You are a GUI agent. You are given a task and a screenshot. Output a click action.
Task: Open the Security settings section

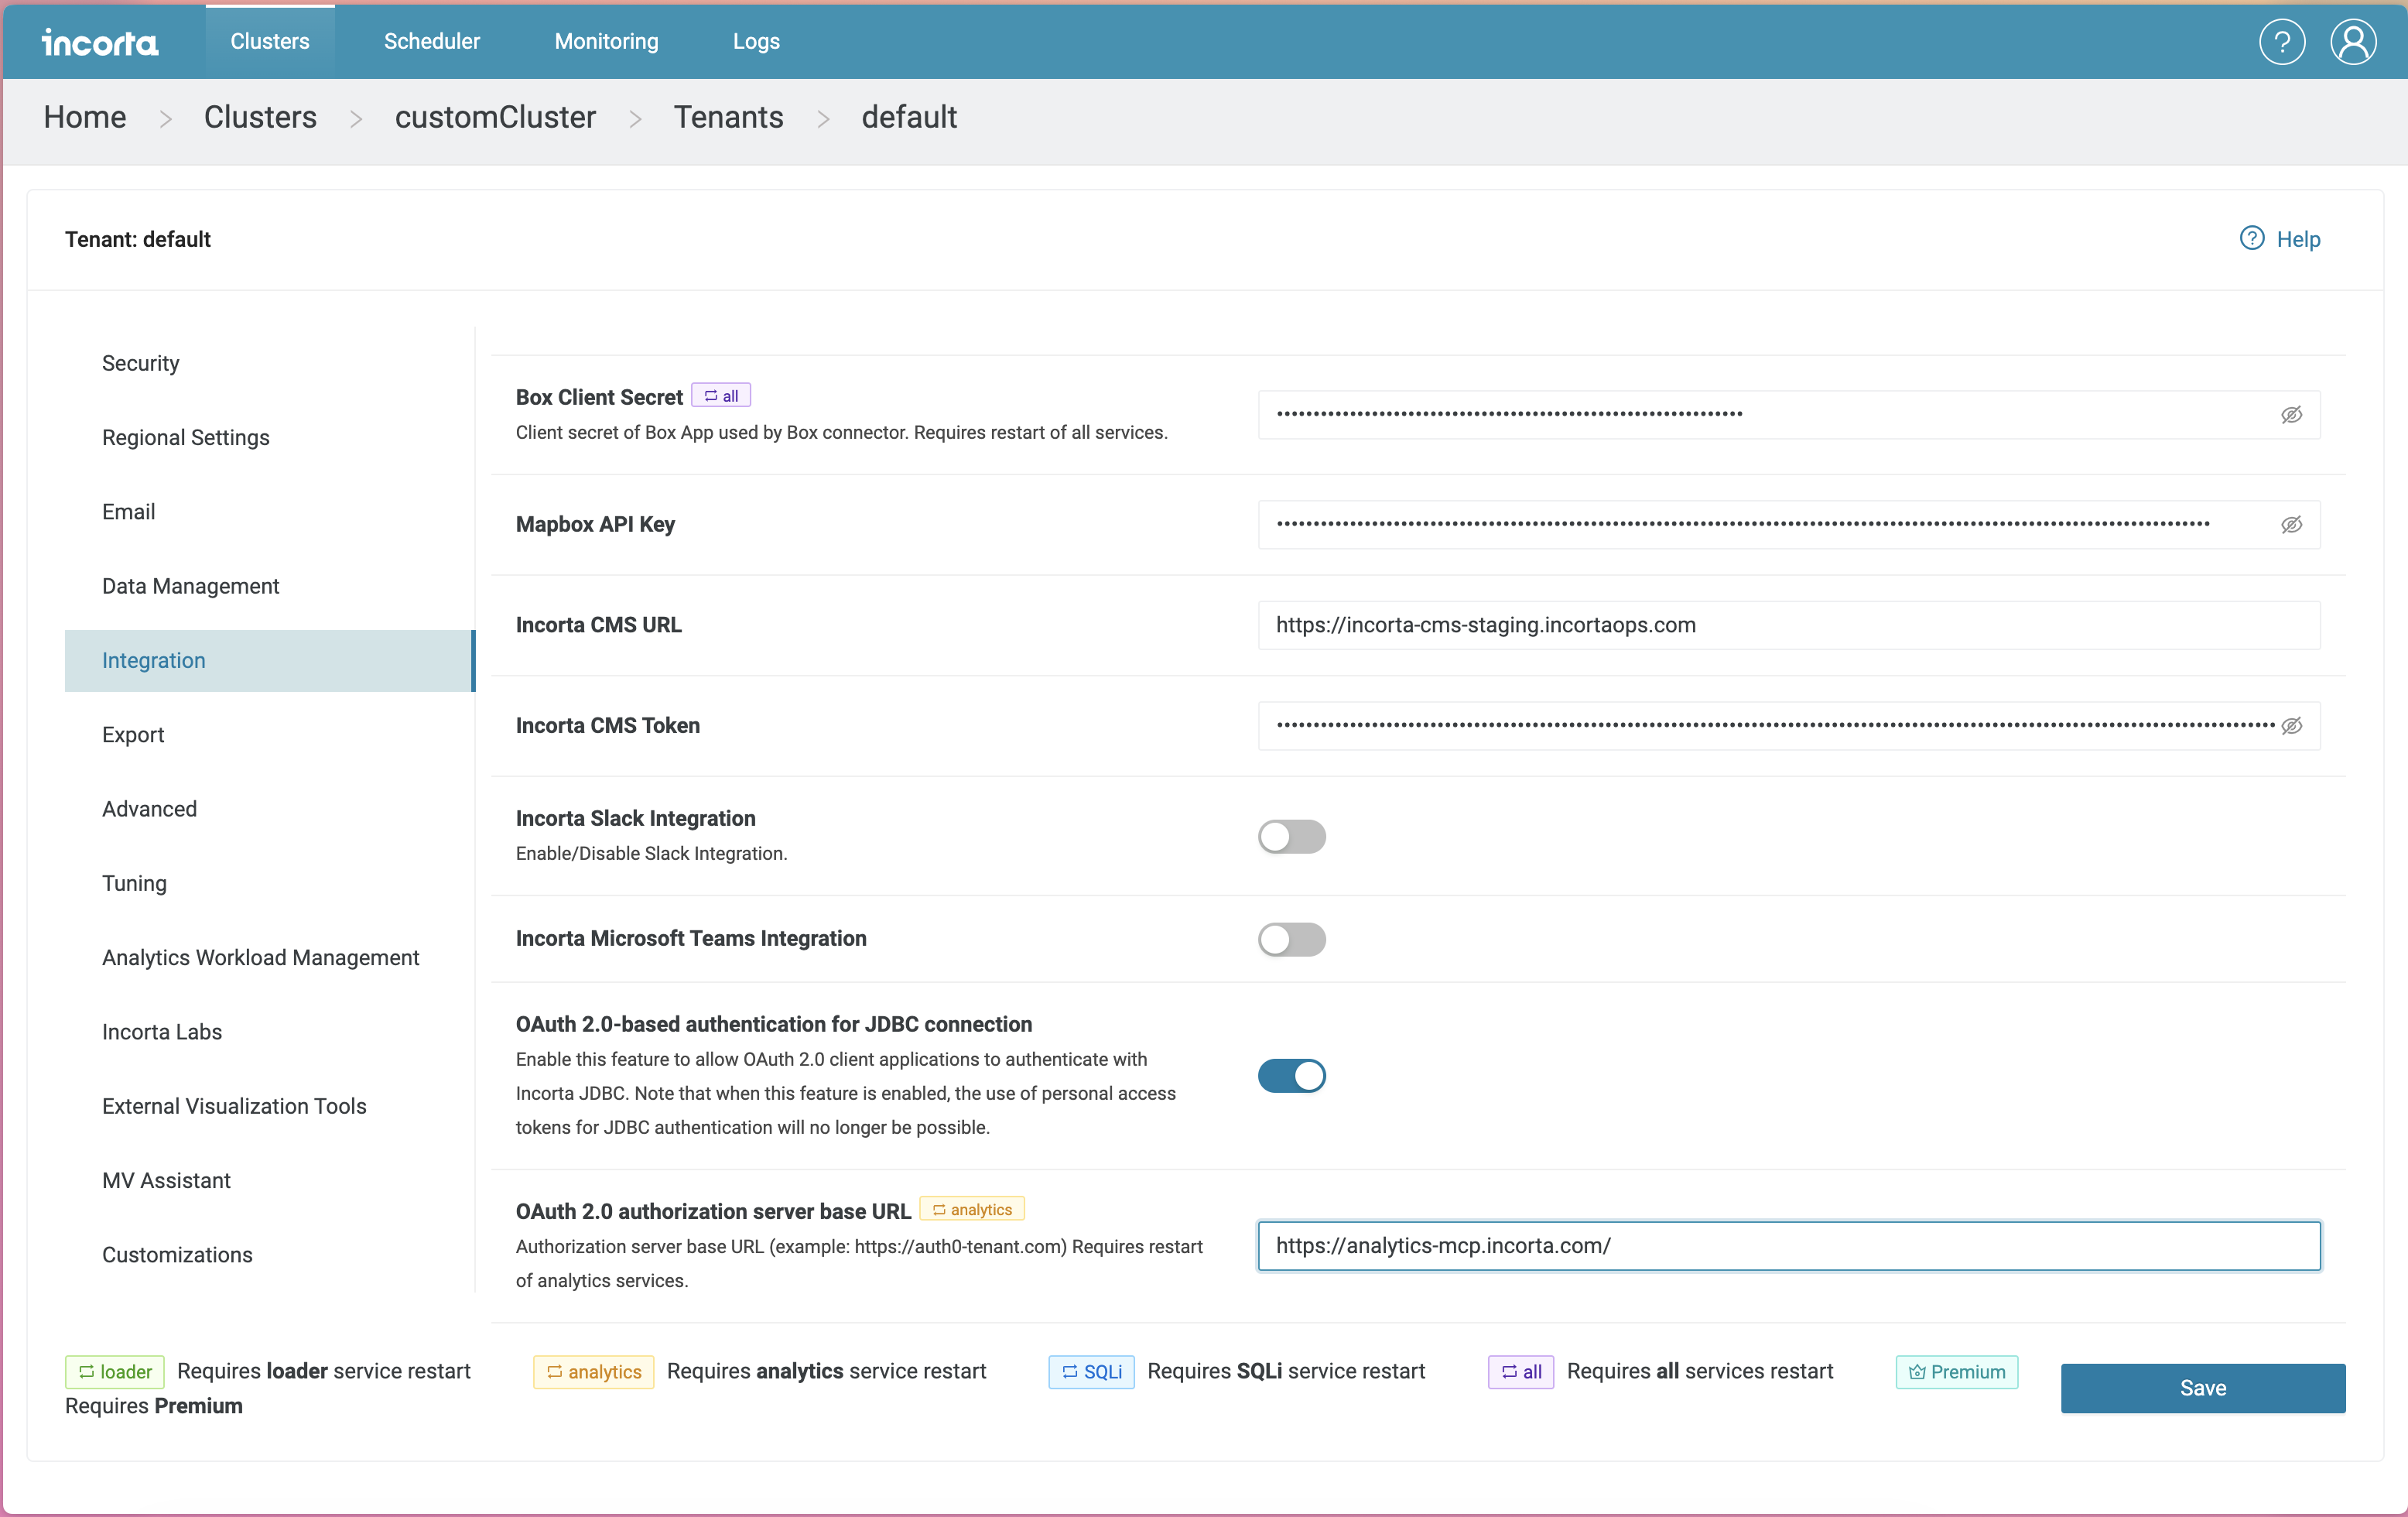coord(140,363)
